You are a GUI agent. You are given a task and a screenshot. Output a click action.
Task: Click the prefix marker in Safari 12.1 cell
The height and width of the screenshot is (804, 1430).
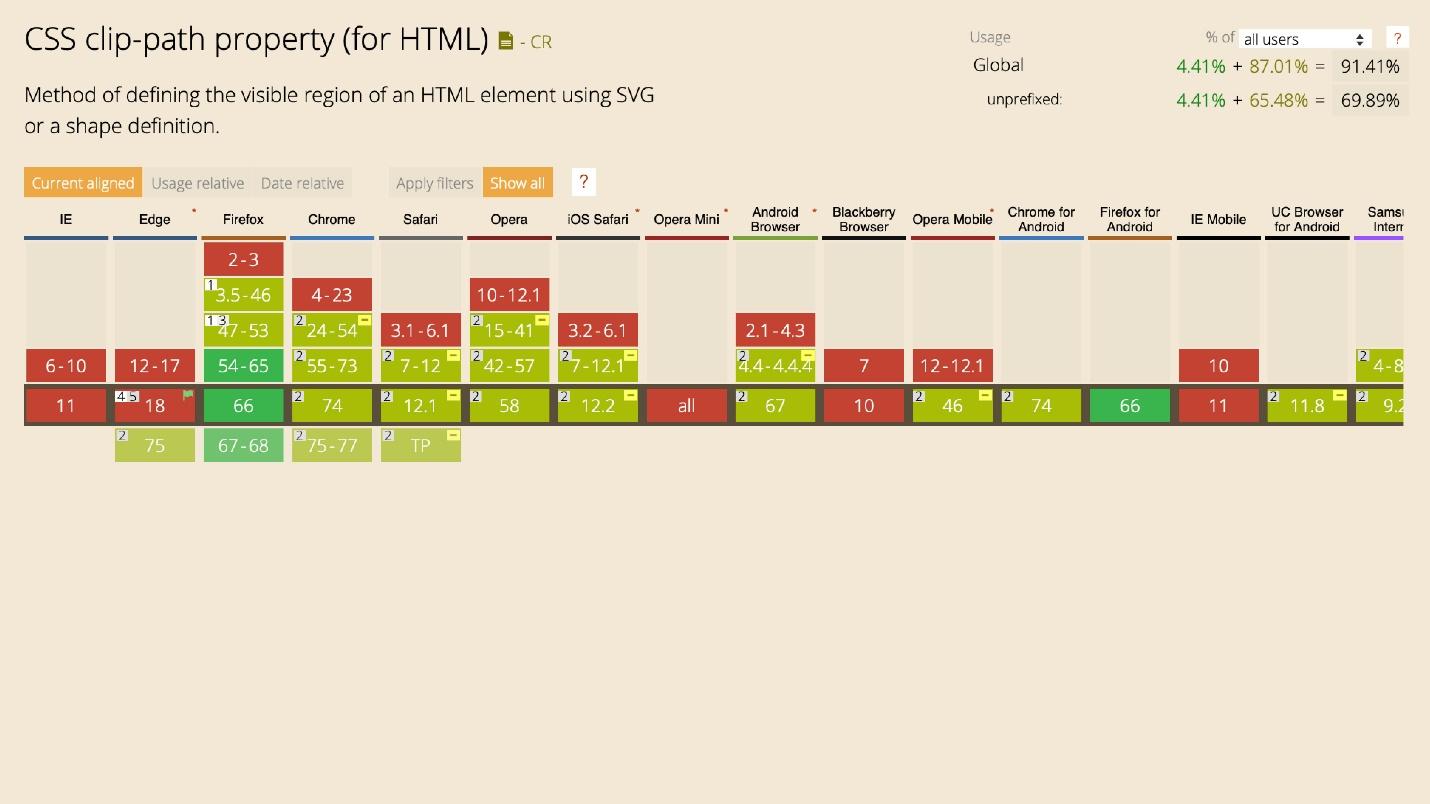[453, 396]
